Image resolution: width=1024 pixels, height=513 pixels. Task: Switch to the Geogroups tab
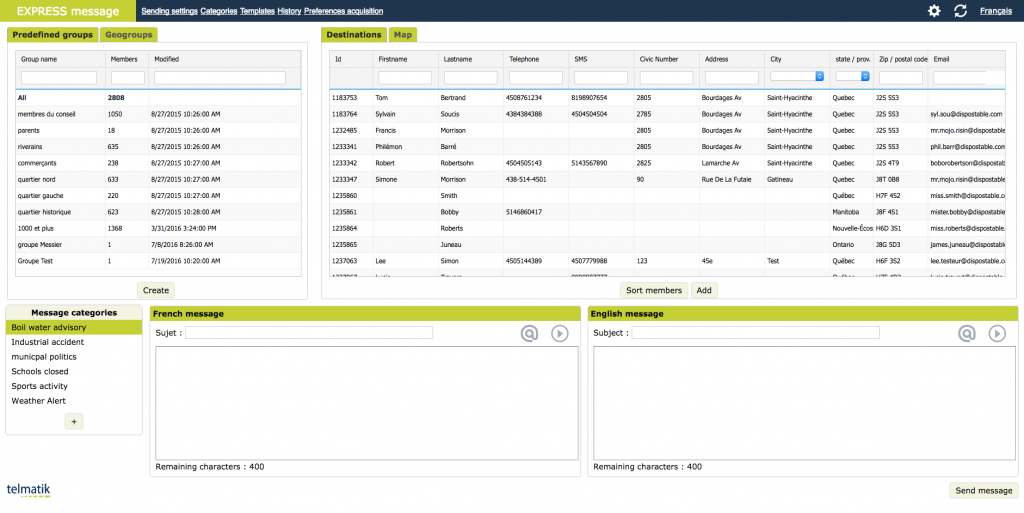click(129, 35)
